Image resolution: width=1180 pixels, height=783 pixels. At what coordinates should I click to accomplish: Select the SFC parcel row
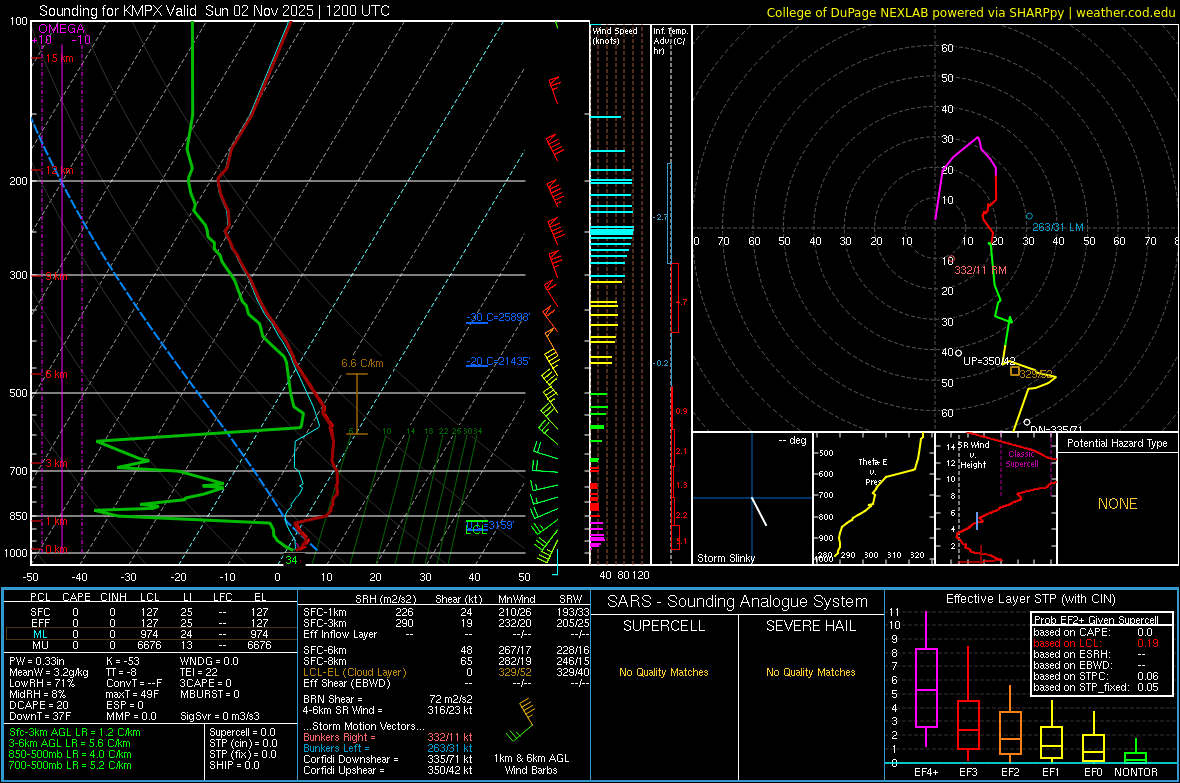pyautogui.click(x=151, y=612)
